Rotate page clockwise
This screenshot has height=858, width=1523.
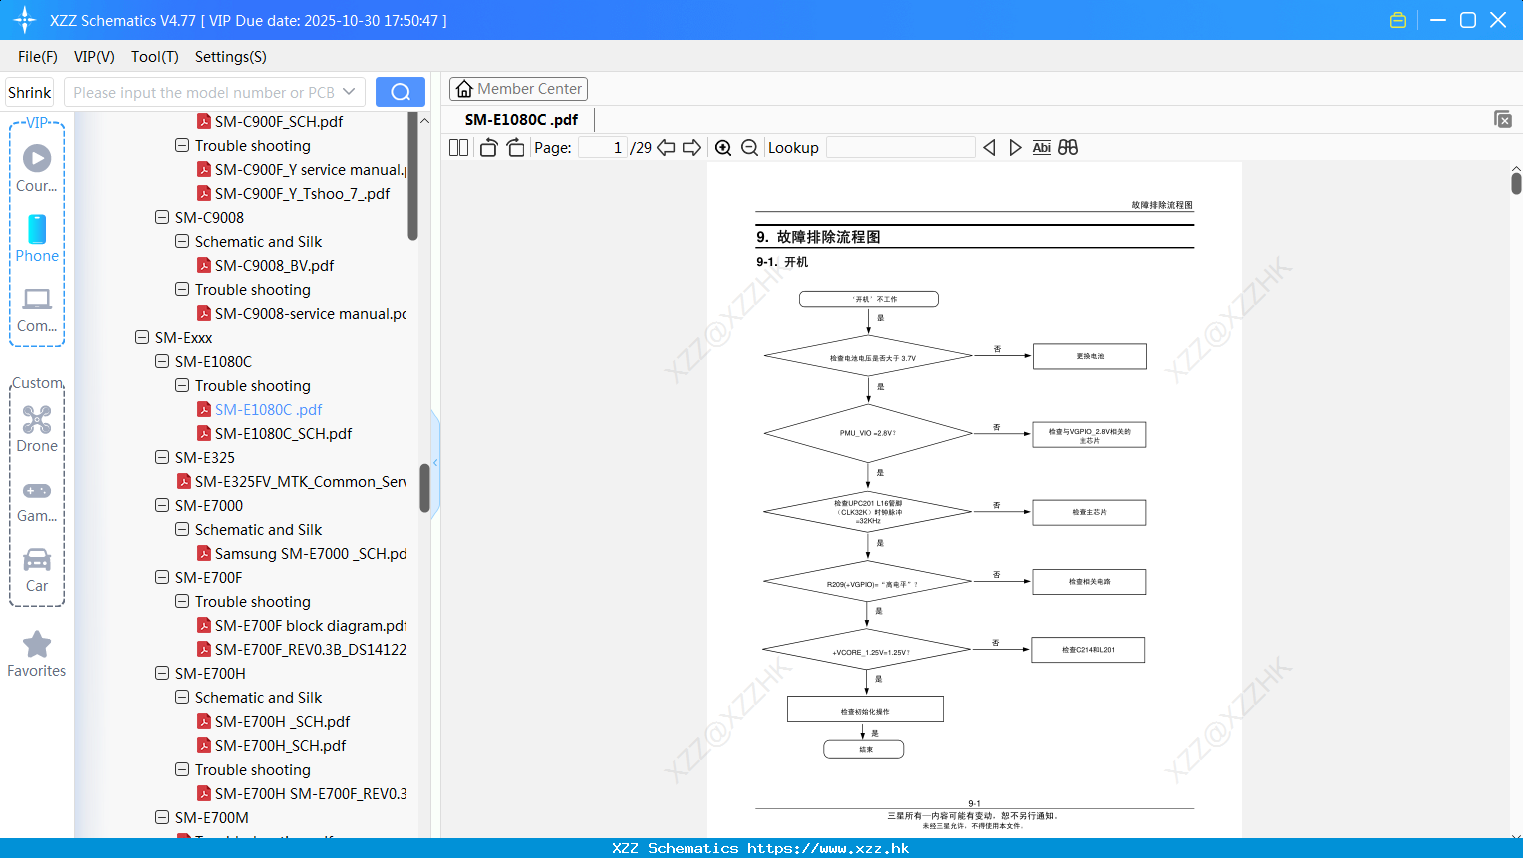(x=515, y=147)
